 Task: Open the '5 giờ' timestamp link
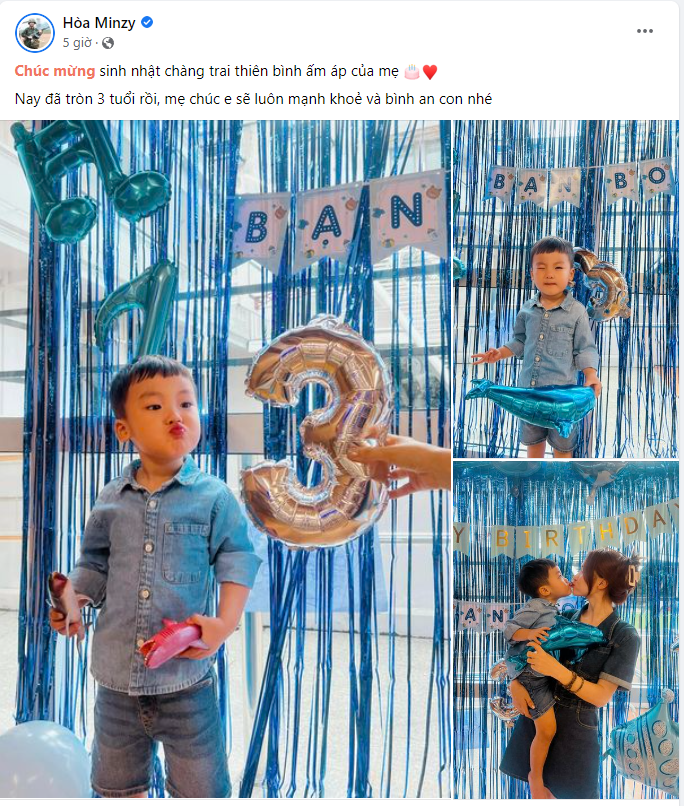(x=77, y=43)
